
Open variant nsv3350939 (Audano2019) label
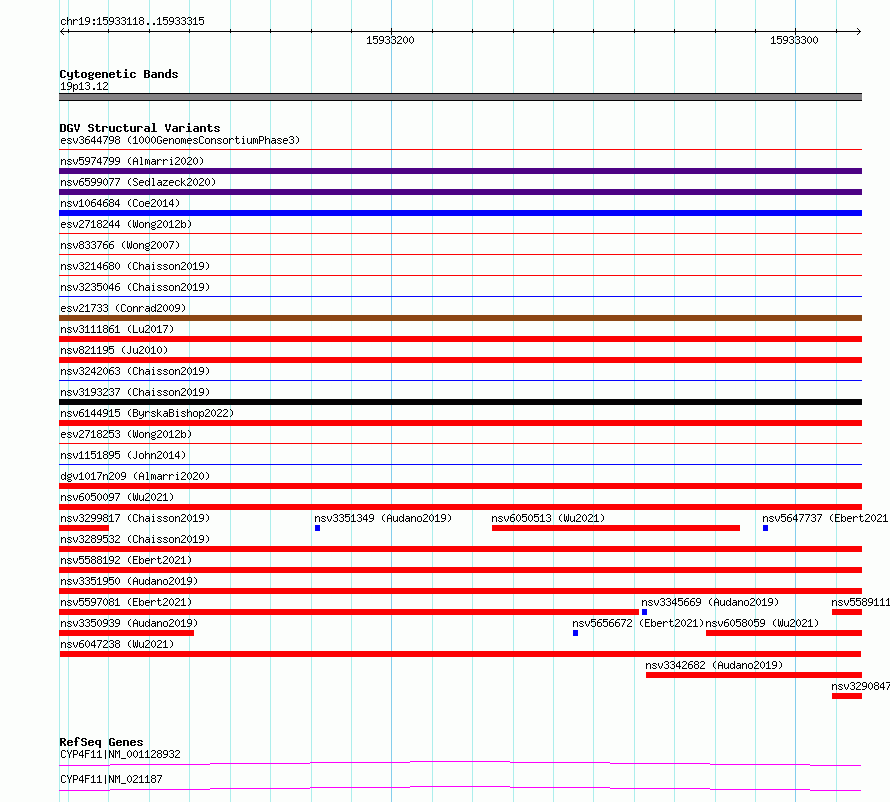point(129,623)
